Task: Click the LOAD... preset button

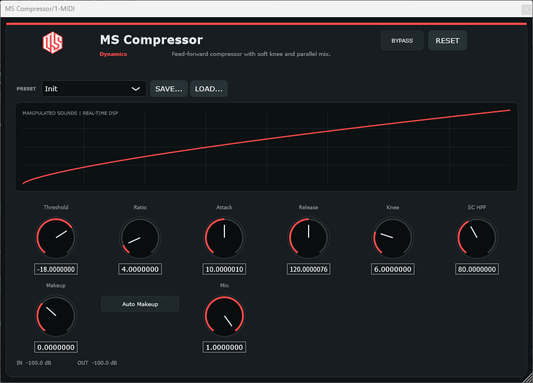Action: [209, 89]
